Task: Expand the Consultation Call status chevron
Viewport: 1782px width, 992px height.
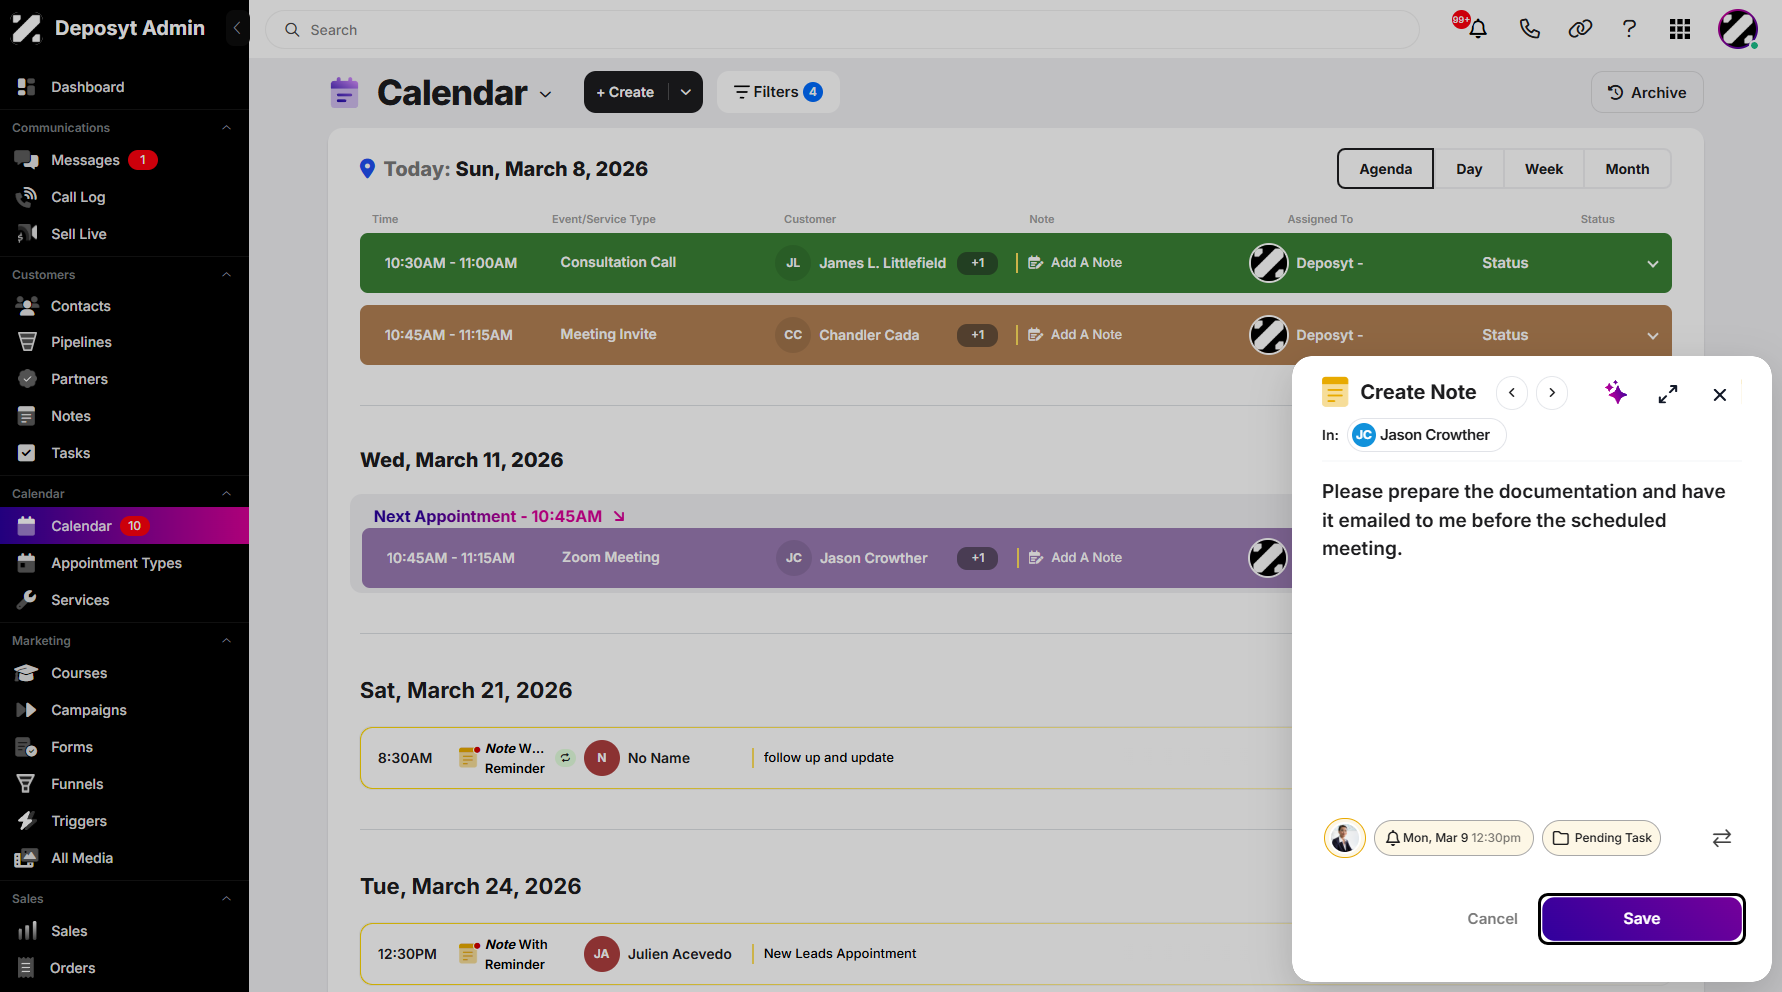Action: pyautogui.click(x=1653, y=264)
